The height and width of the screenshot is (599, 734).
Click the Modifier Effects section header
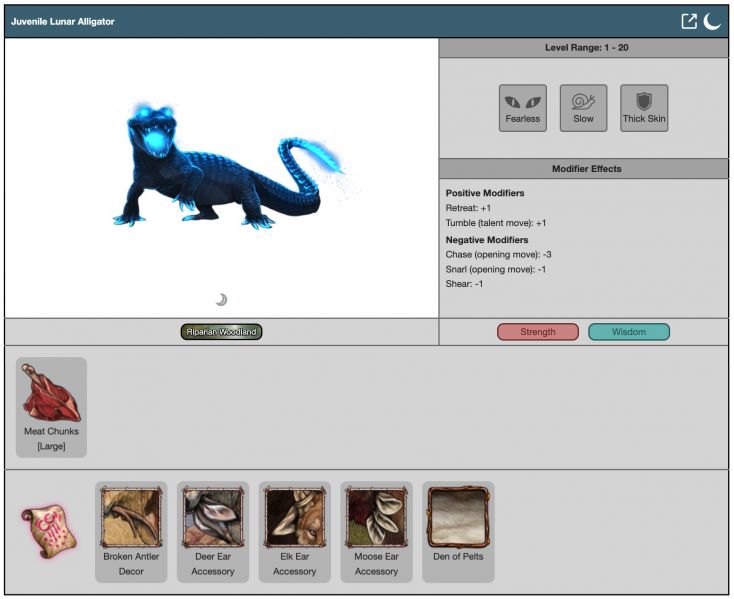tap(586, 169)
